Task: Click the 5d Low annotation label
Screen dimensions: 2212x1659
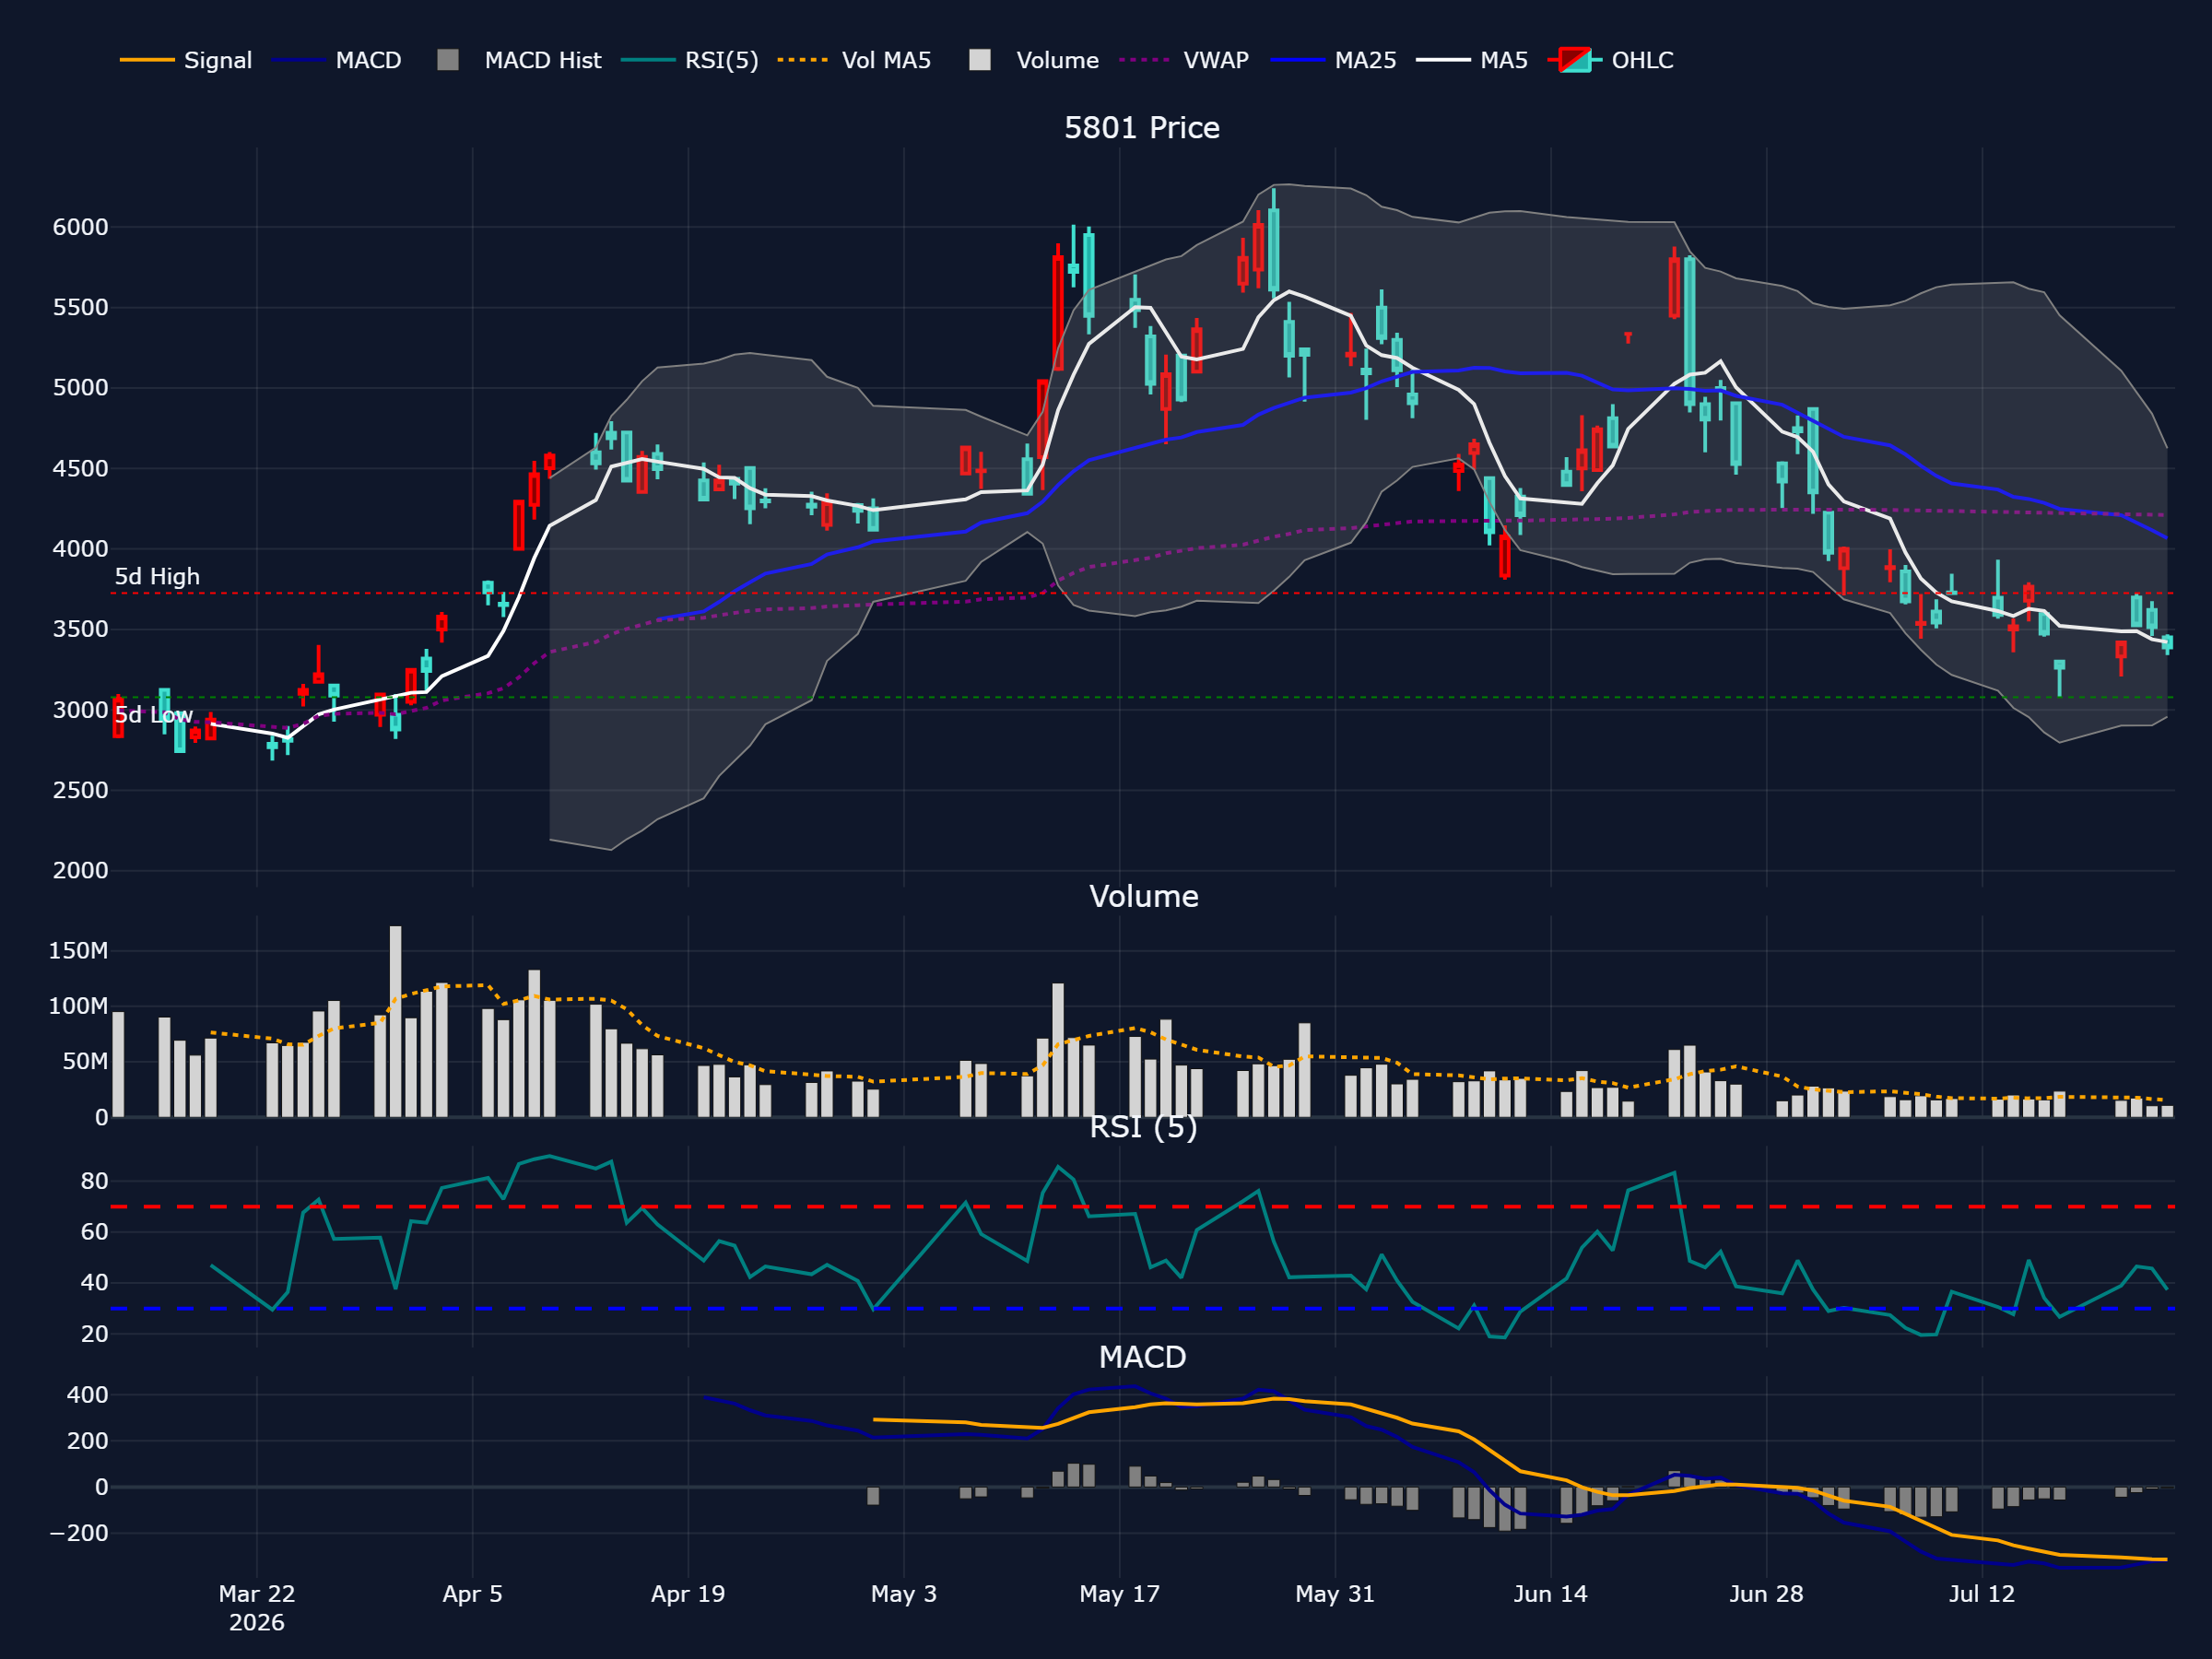Action: tap(153, 715)
